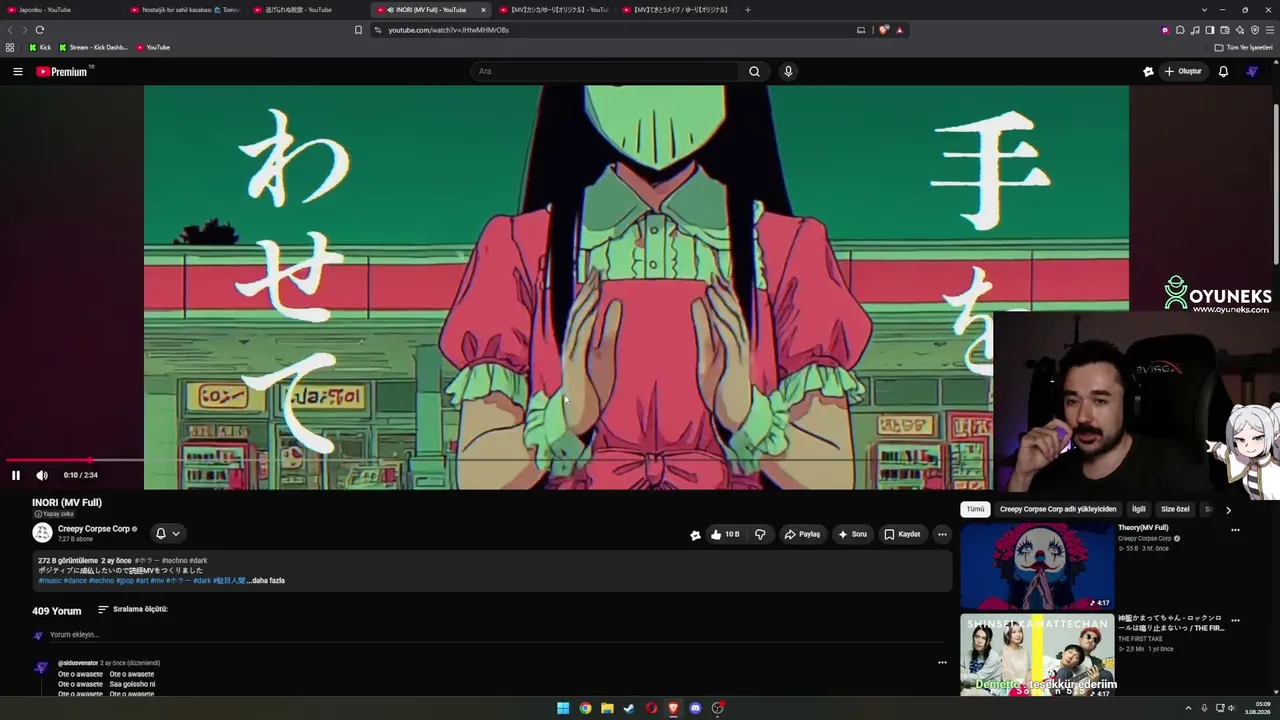Switch to Japonbu - YouTube tab
This screenshot has width=1280, height=720.
[62, 10]
